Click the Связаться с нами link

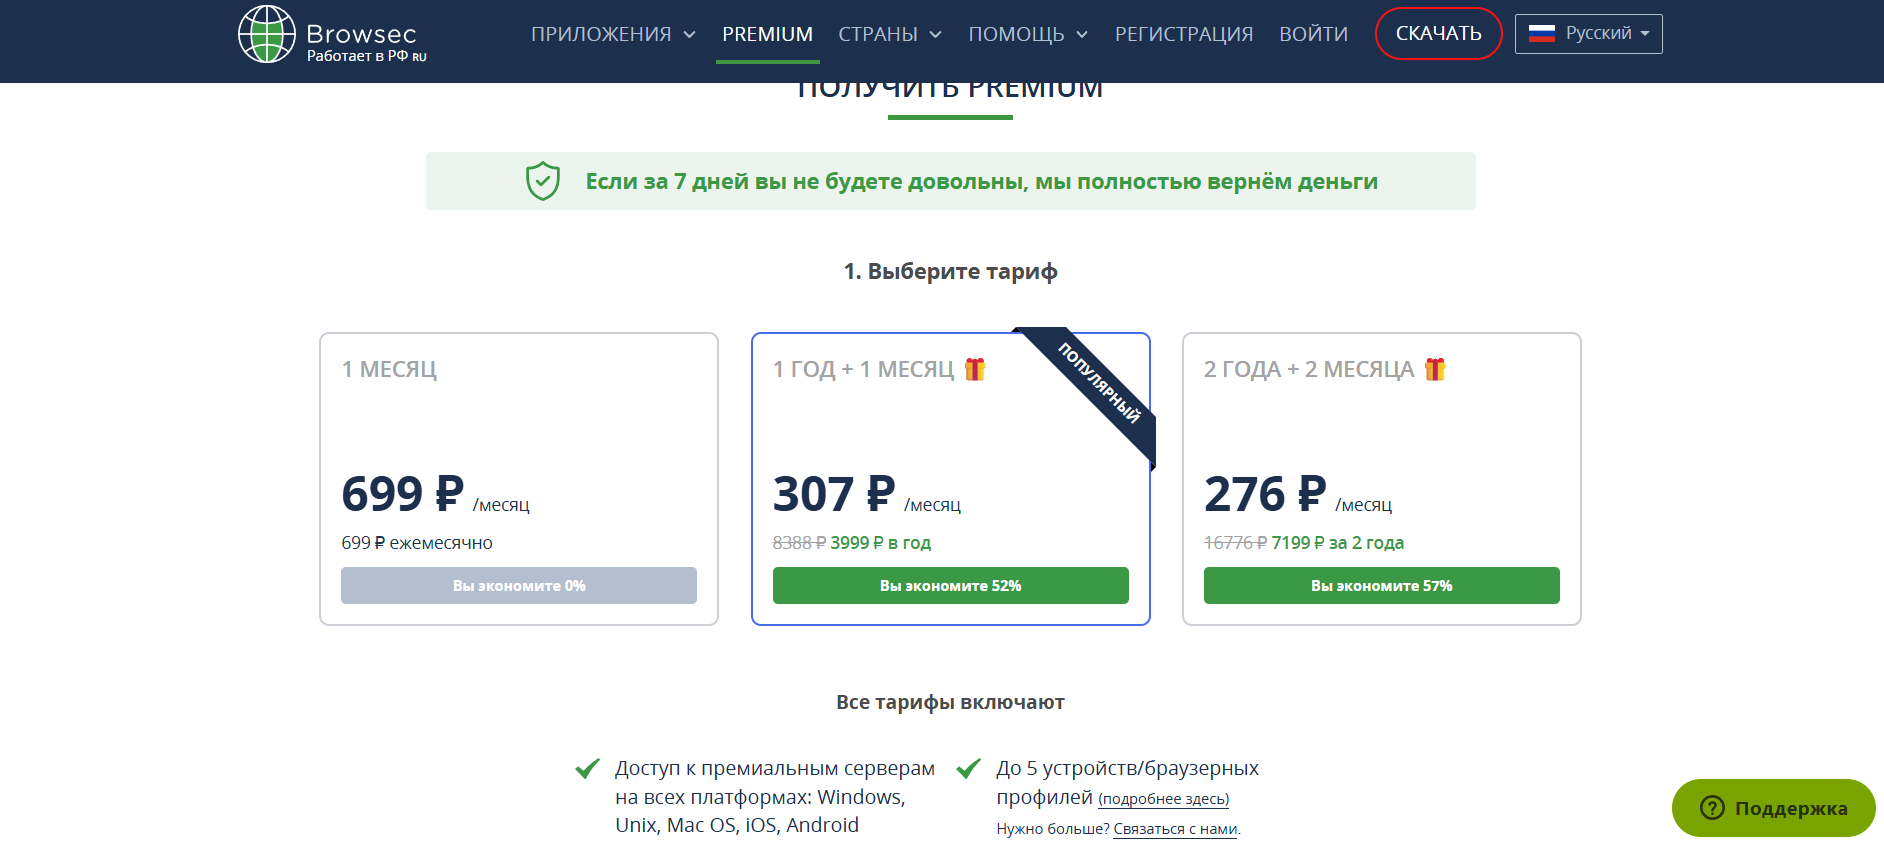coord(1174,829)
